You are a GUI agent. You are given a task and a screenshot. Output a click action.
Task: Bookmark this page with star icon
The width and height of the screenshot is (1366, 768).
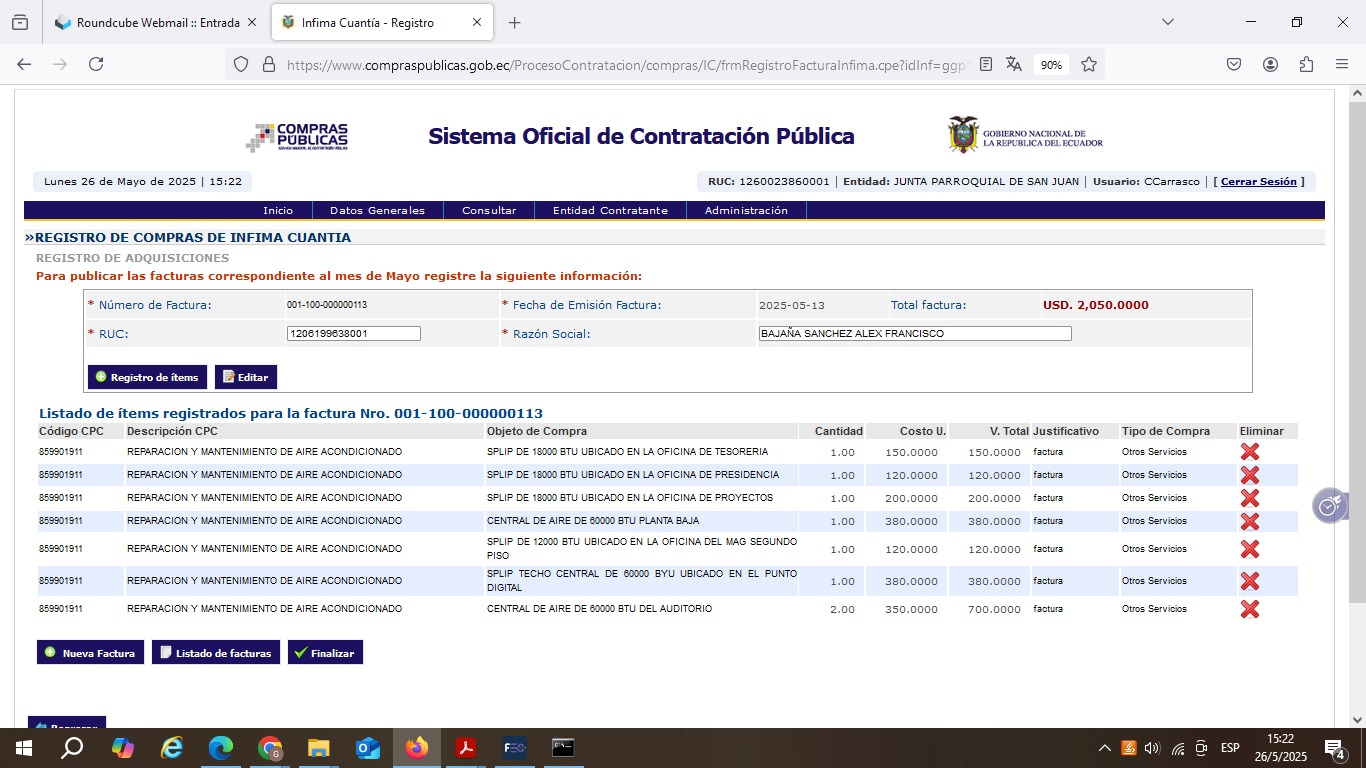(x=1089, y=64)
